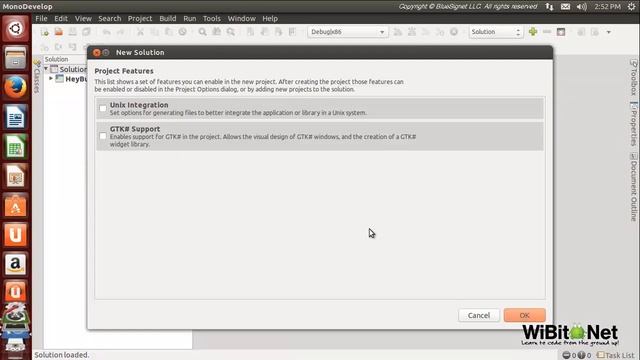Click the Cancel button
This screenshot has height=360, width=640.
[x=479, y=315]
